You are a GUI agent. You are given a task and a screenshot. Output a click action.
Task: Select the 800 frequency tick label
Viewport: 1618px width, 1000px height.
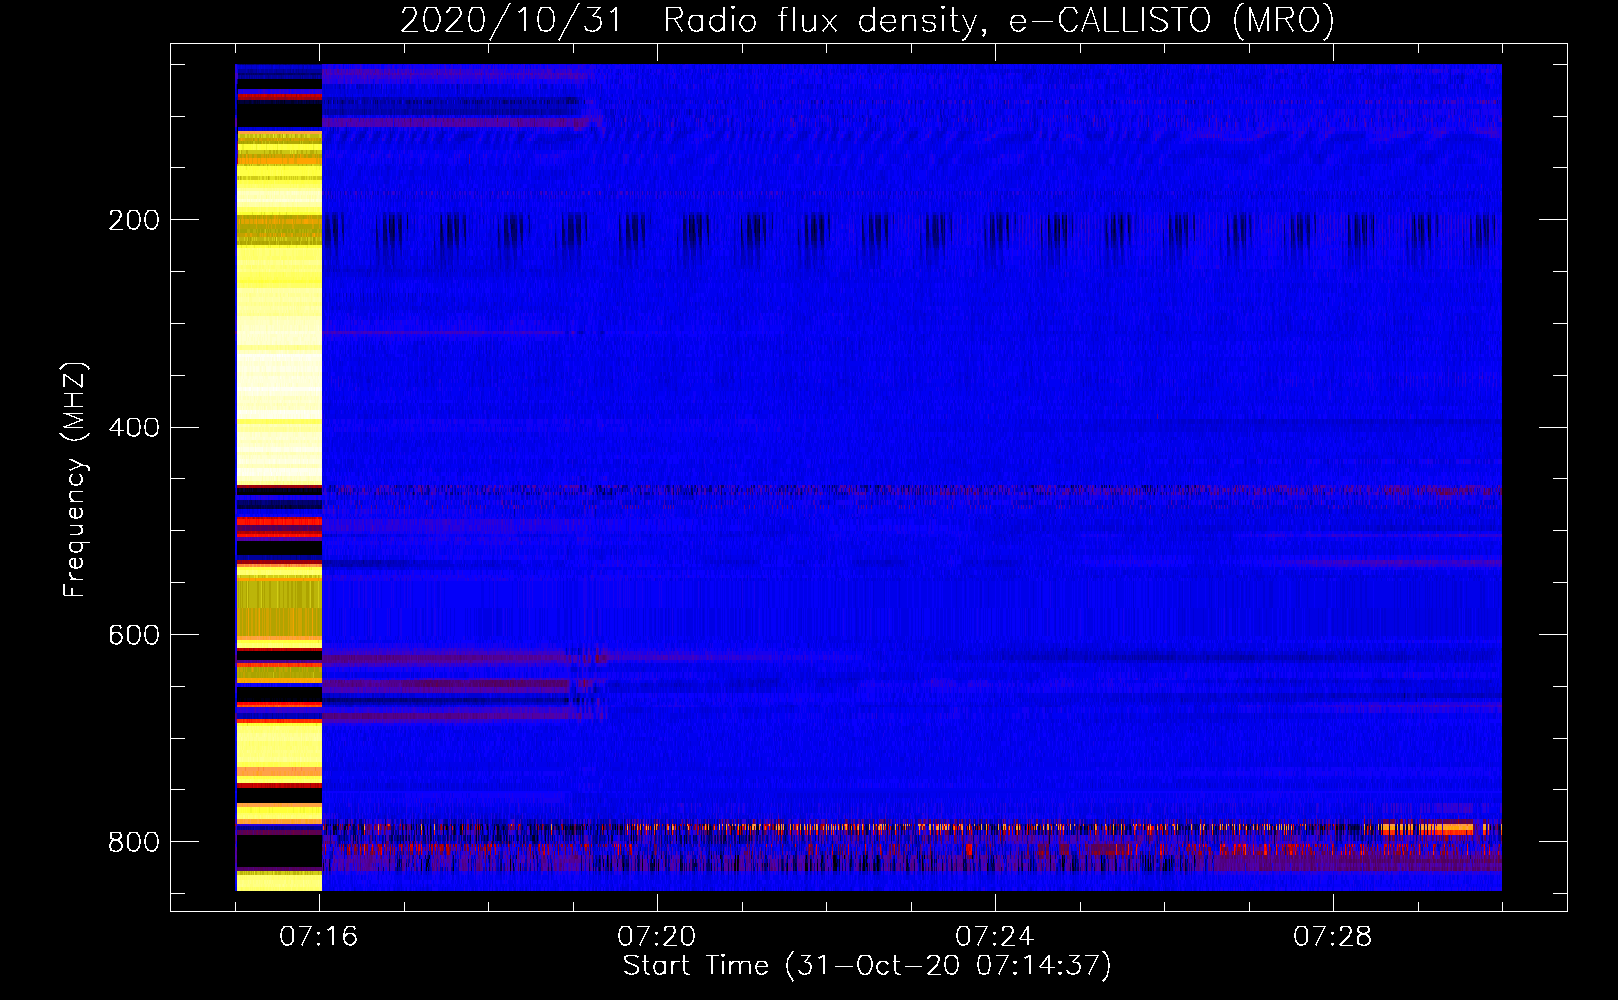click(133, 842)
